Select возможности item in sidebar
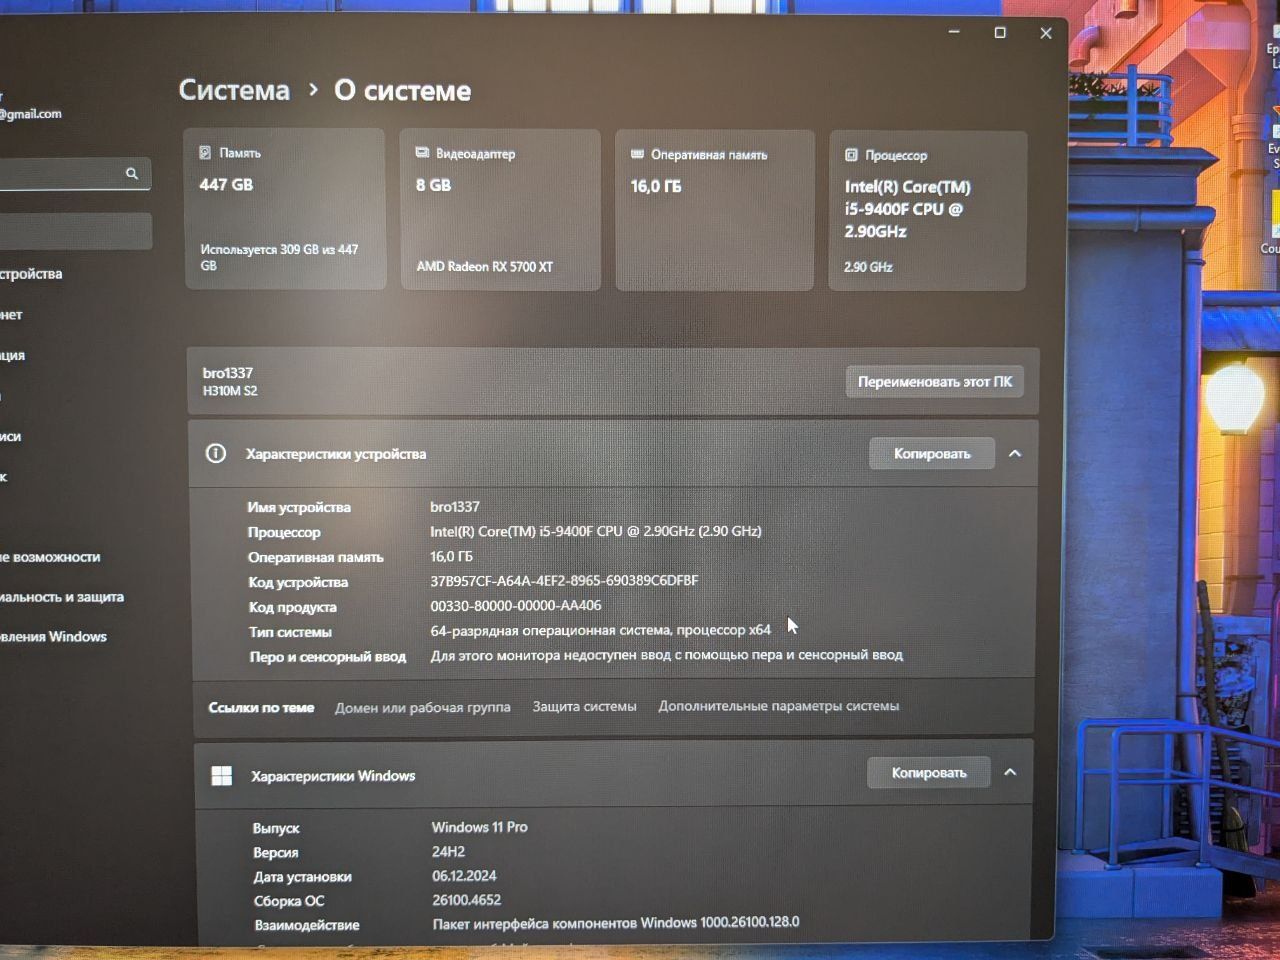 [x=50, y=557]
